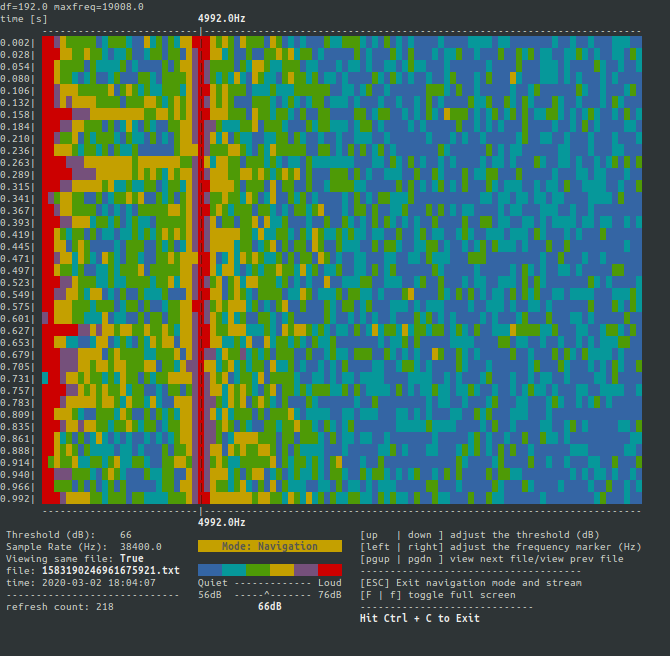Click the [up | down] threshold hint

coord(479,535)
